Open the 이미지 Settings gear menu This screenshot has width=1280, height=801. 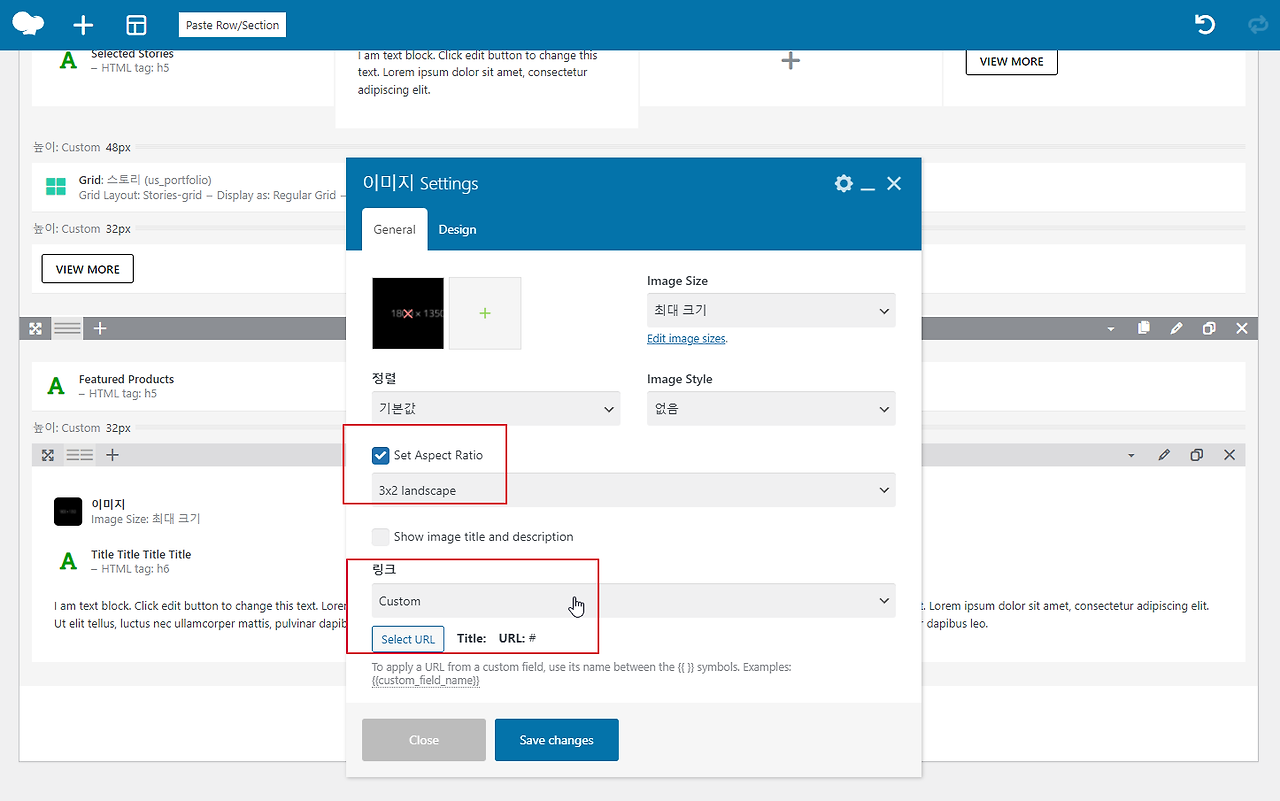(844, 183)
